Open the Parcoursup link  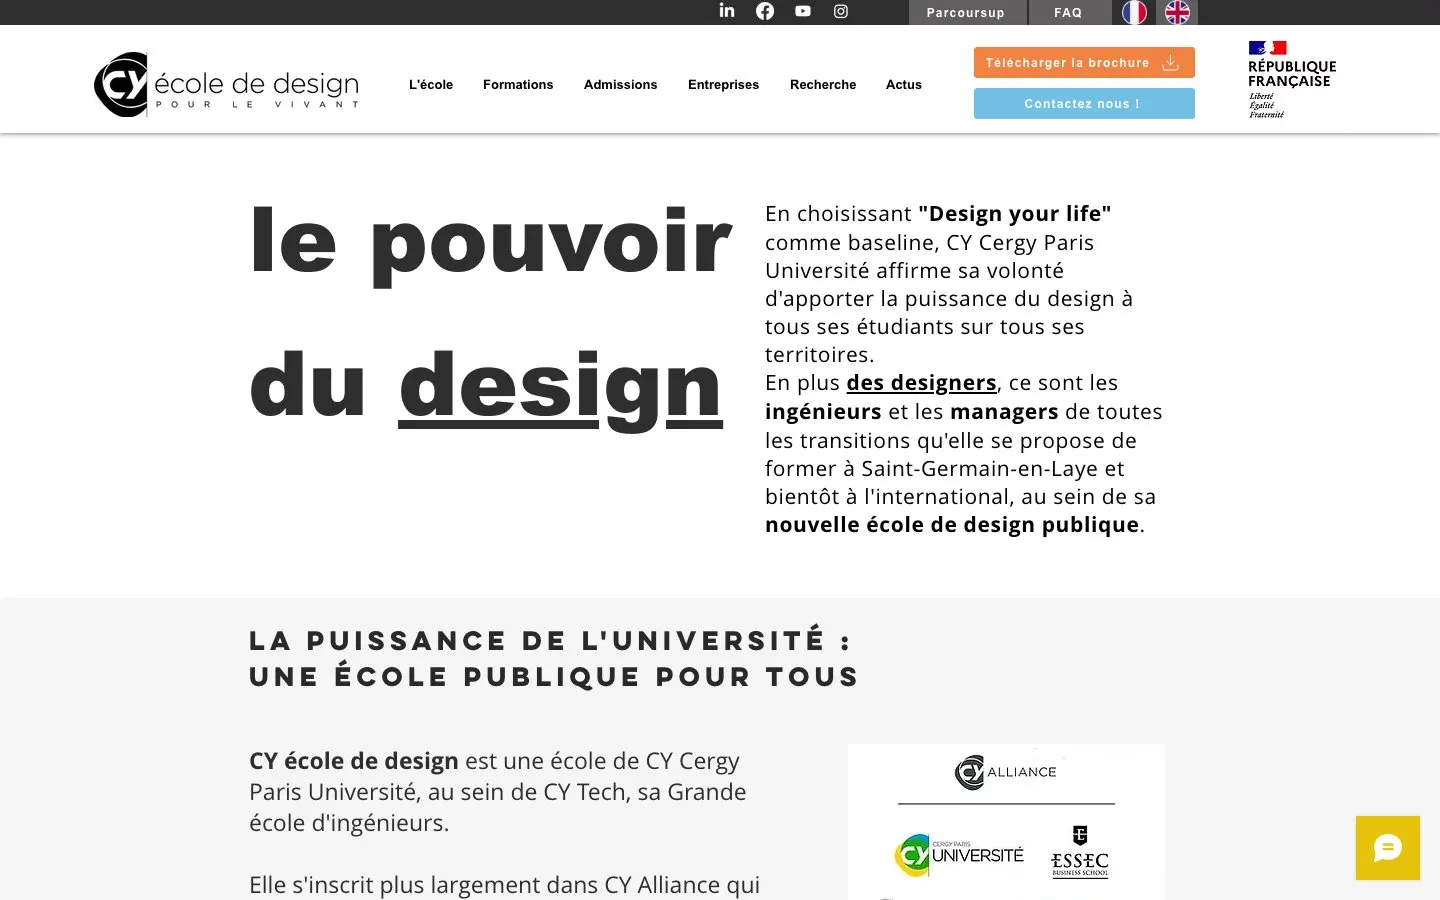tap(968, 12)
